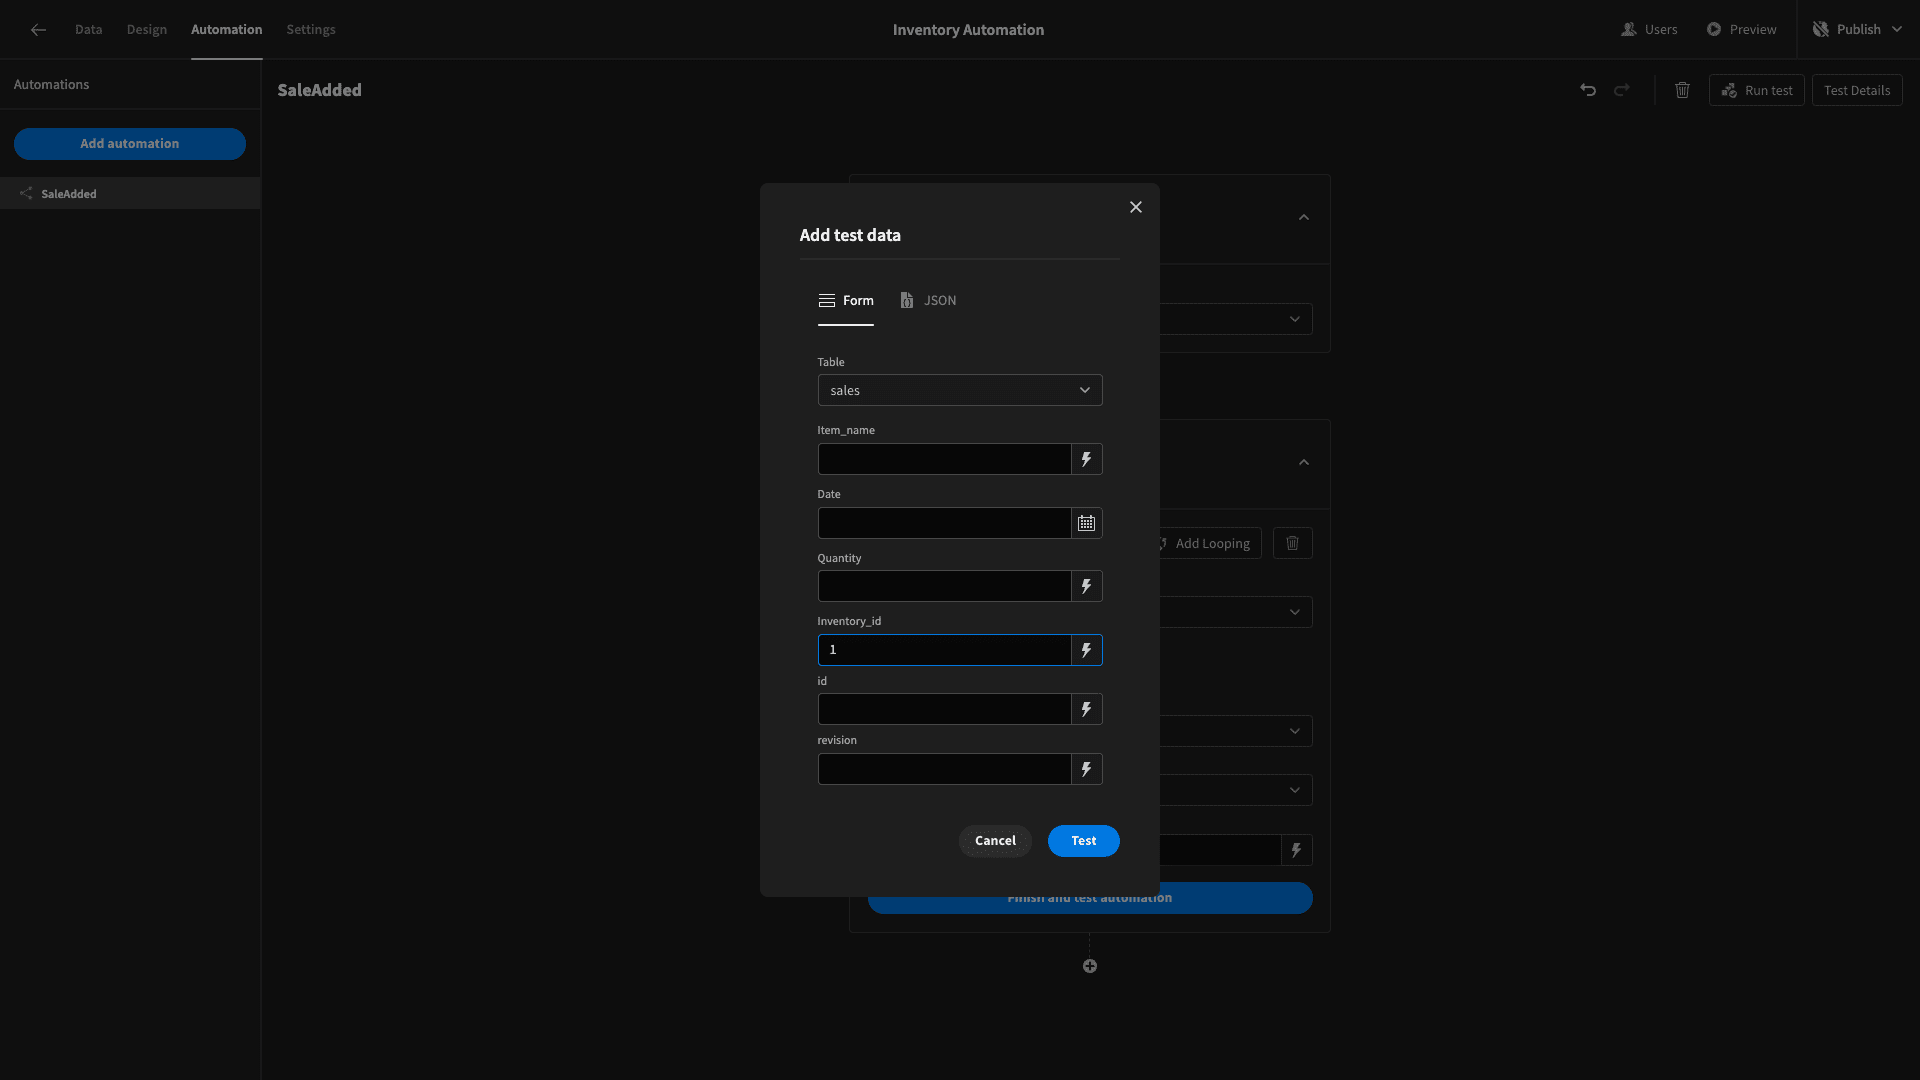Click the trash icon beside Add Looping
Viewport: 1920px width, 1080px height.
point(1293,543)
